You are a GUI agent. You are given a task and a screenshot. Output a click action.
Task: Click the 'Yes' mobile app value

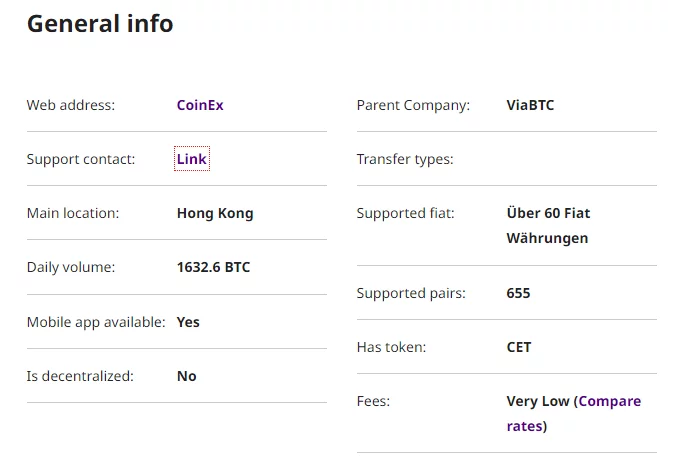[188, 322]
